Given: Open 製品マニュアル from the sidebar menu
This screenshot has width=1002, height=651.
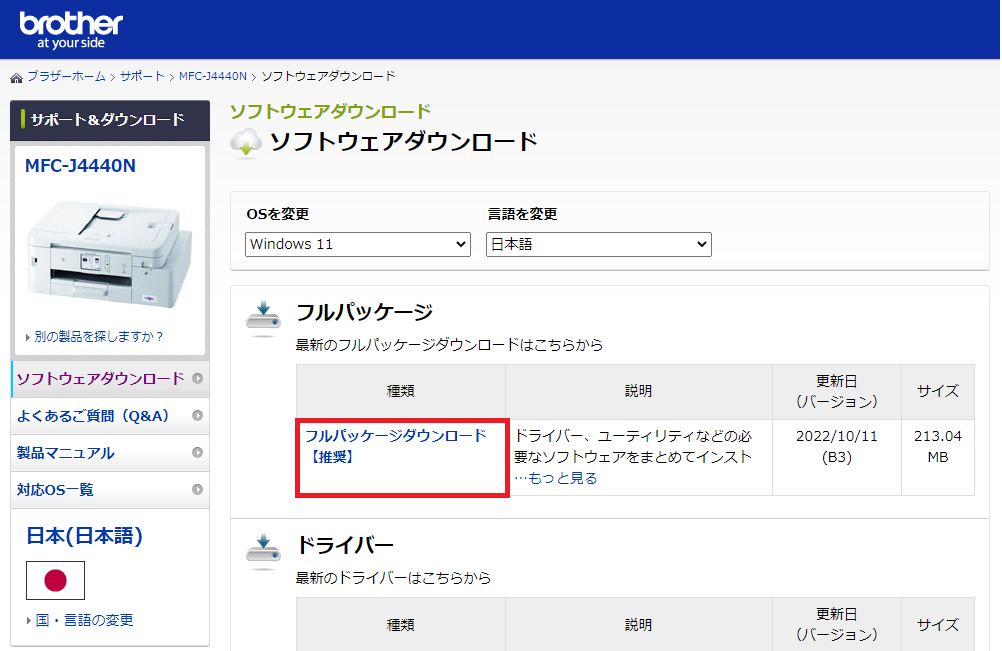Looking at the screenshot, I should coord(66,453).
